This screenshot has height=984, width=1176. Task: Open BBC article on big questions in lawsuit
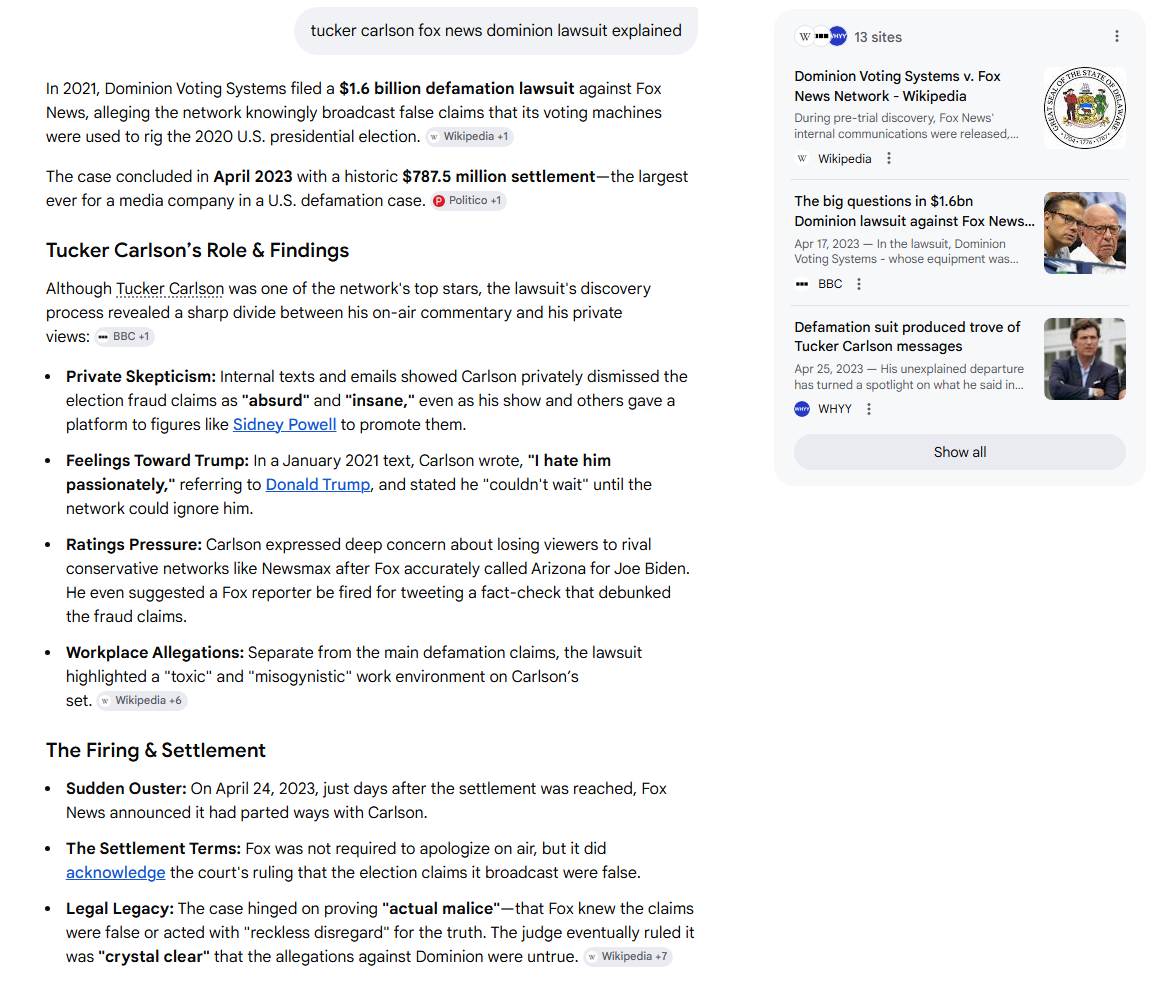click(914, 212)
